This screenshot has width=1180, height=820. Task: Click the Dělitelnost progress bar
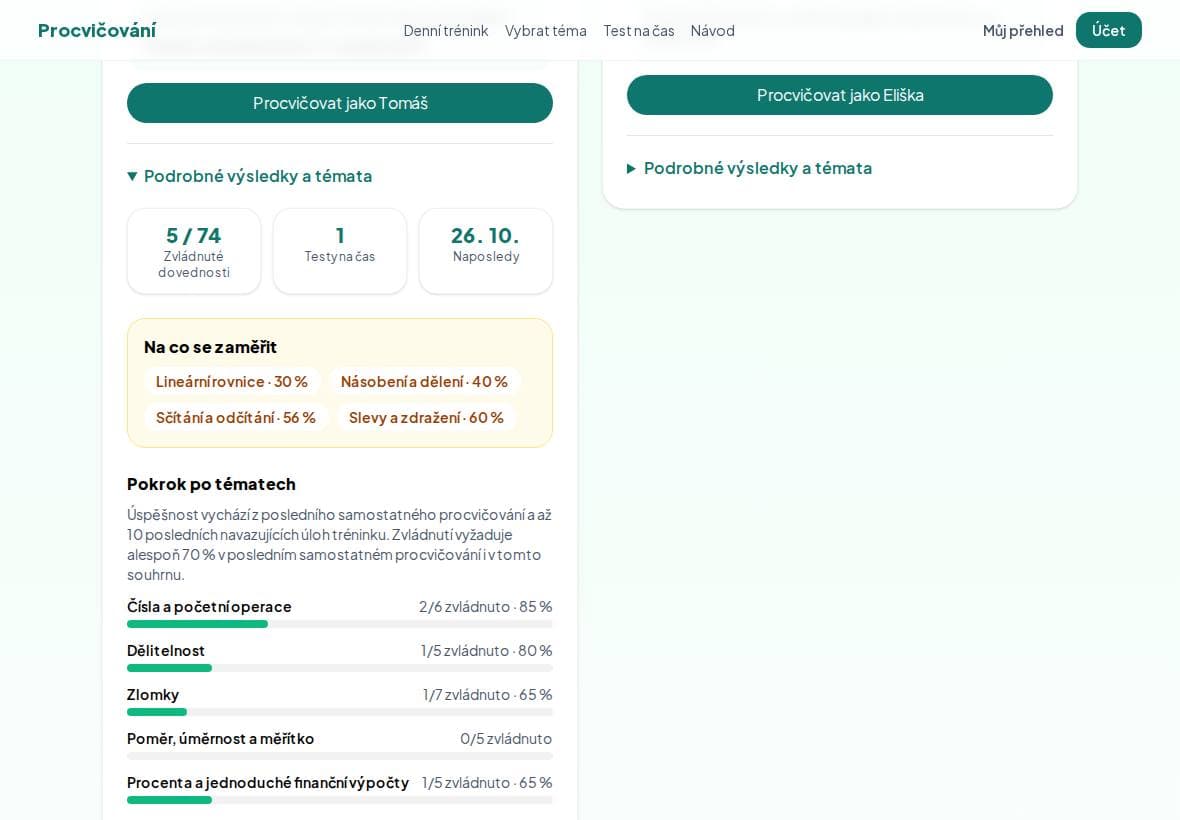tap(339, 668)
